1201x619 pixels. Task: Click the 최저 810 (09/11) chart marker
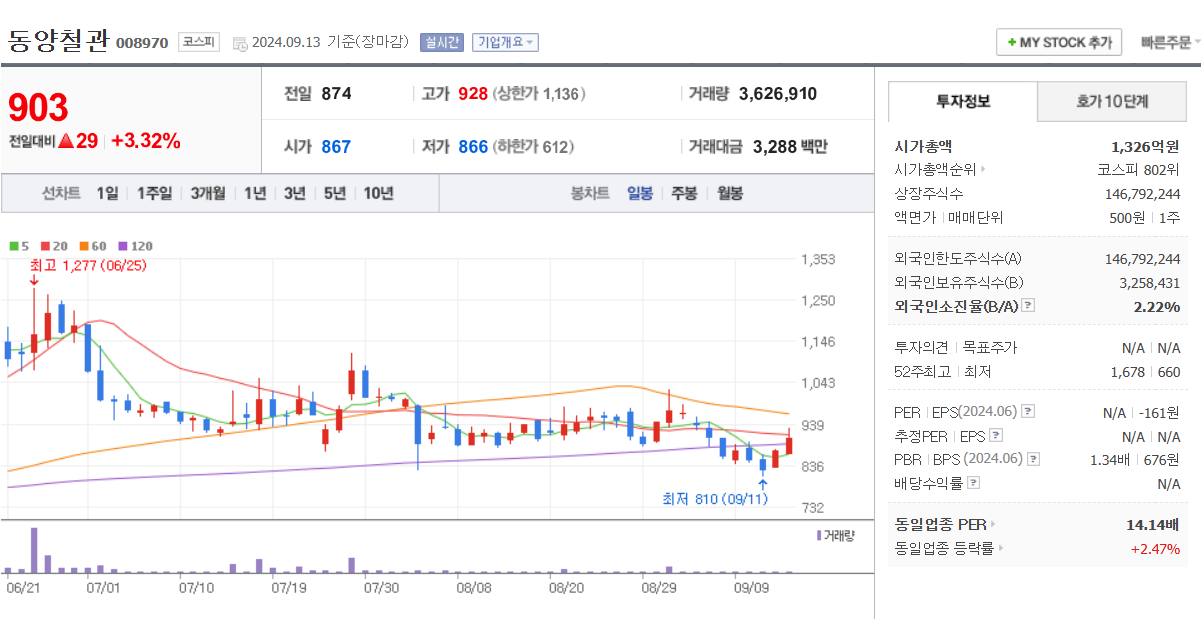coord(714,498)
